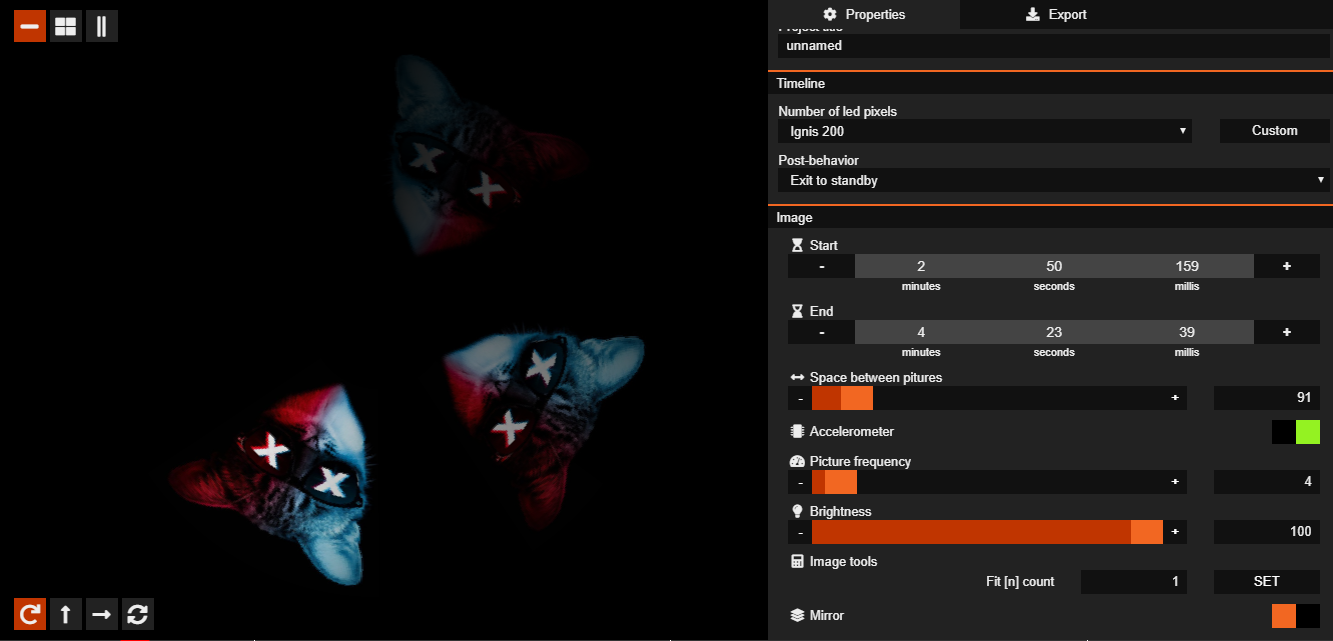Select the Start seconds value 50
Screen dimensions: 1333x641
coord(1054,266)
